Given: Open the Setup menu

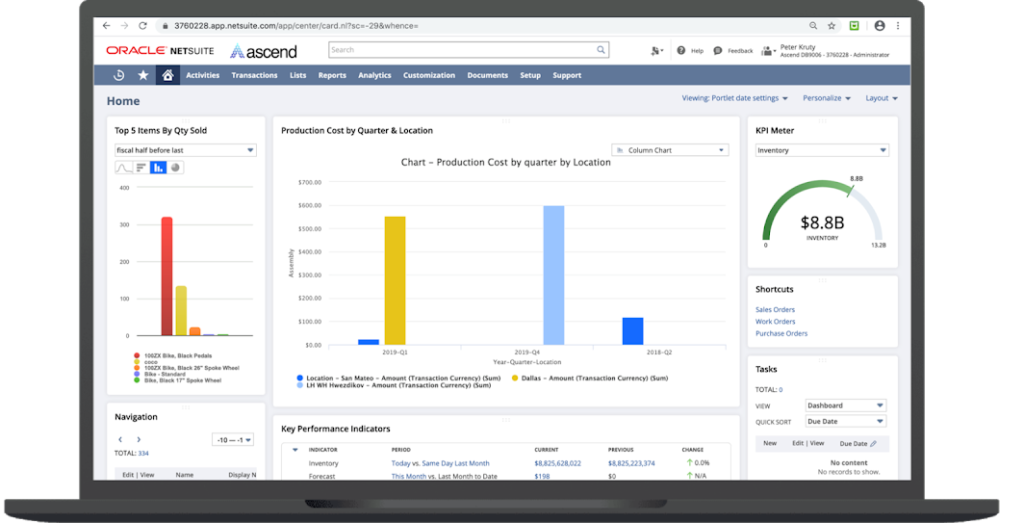Looking at the screenshot, I should [530, 75].
